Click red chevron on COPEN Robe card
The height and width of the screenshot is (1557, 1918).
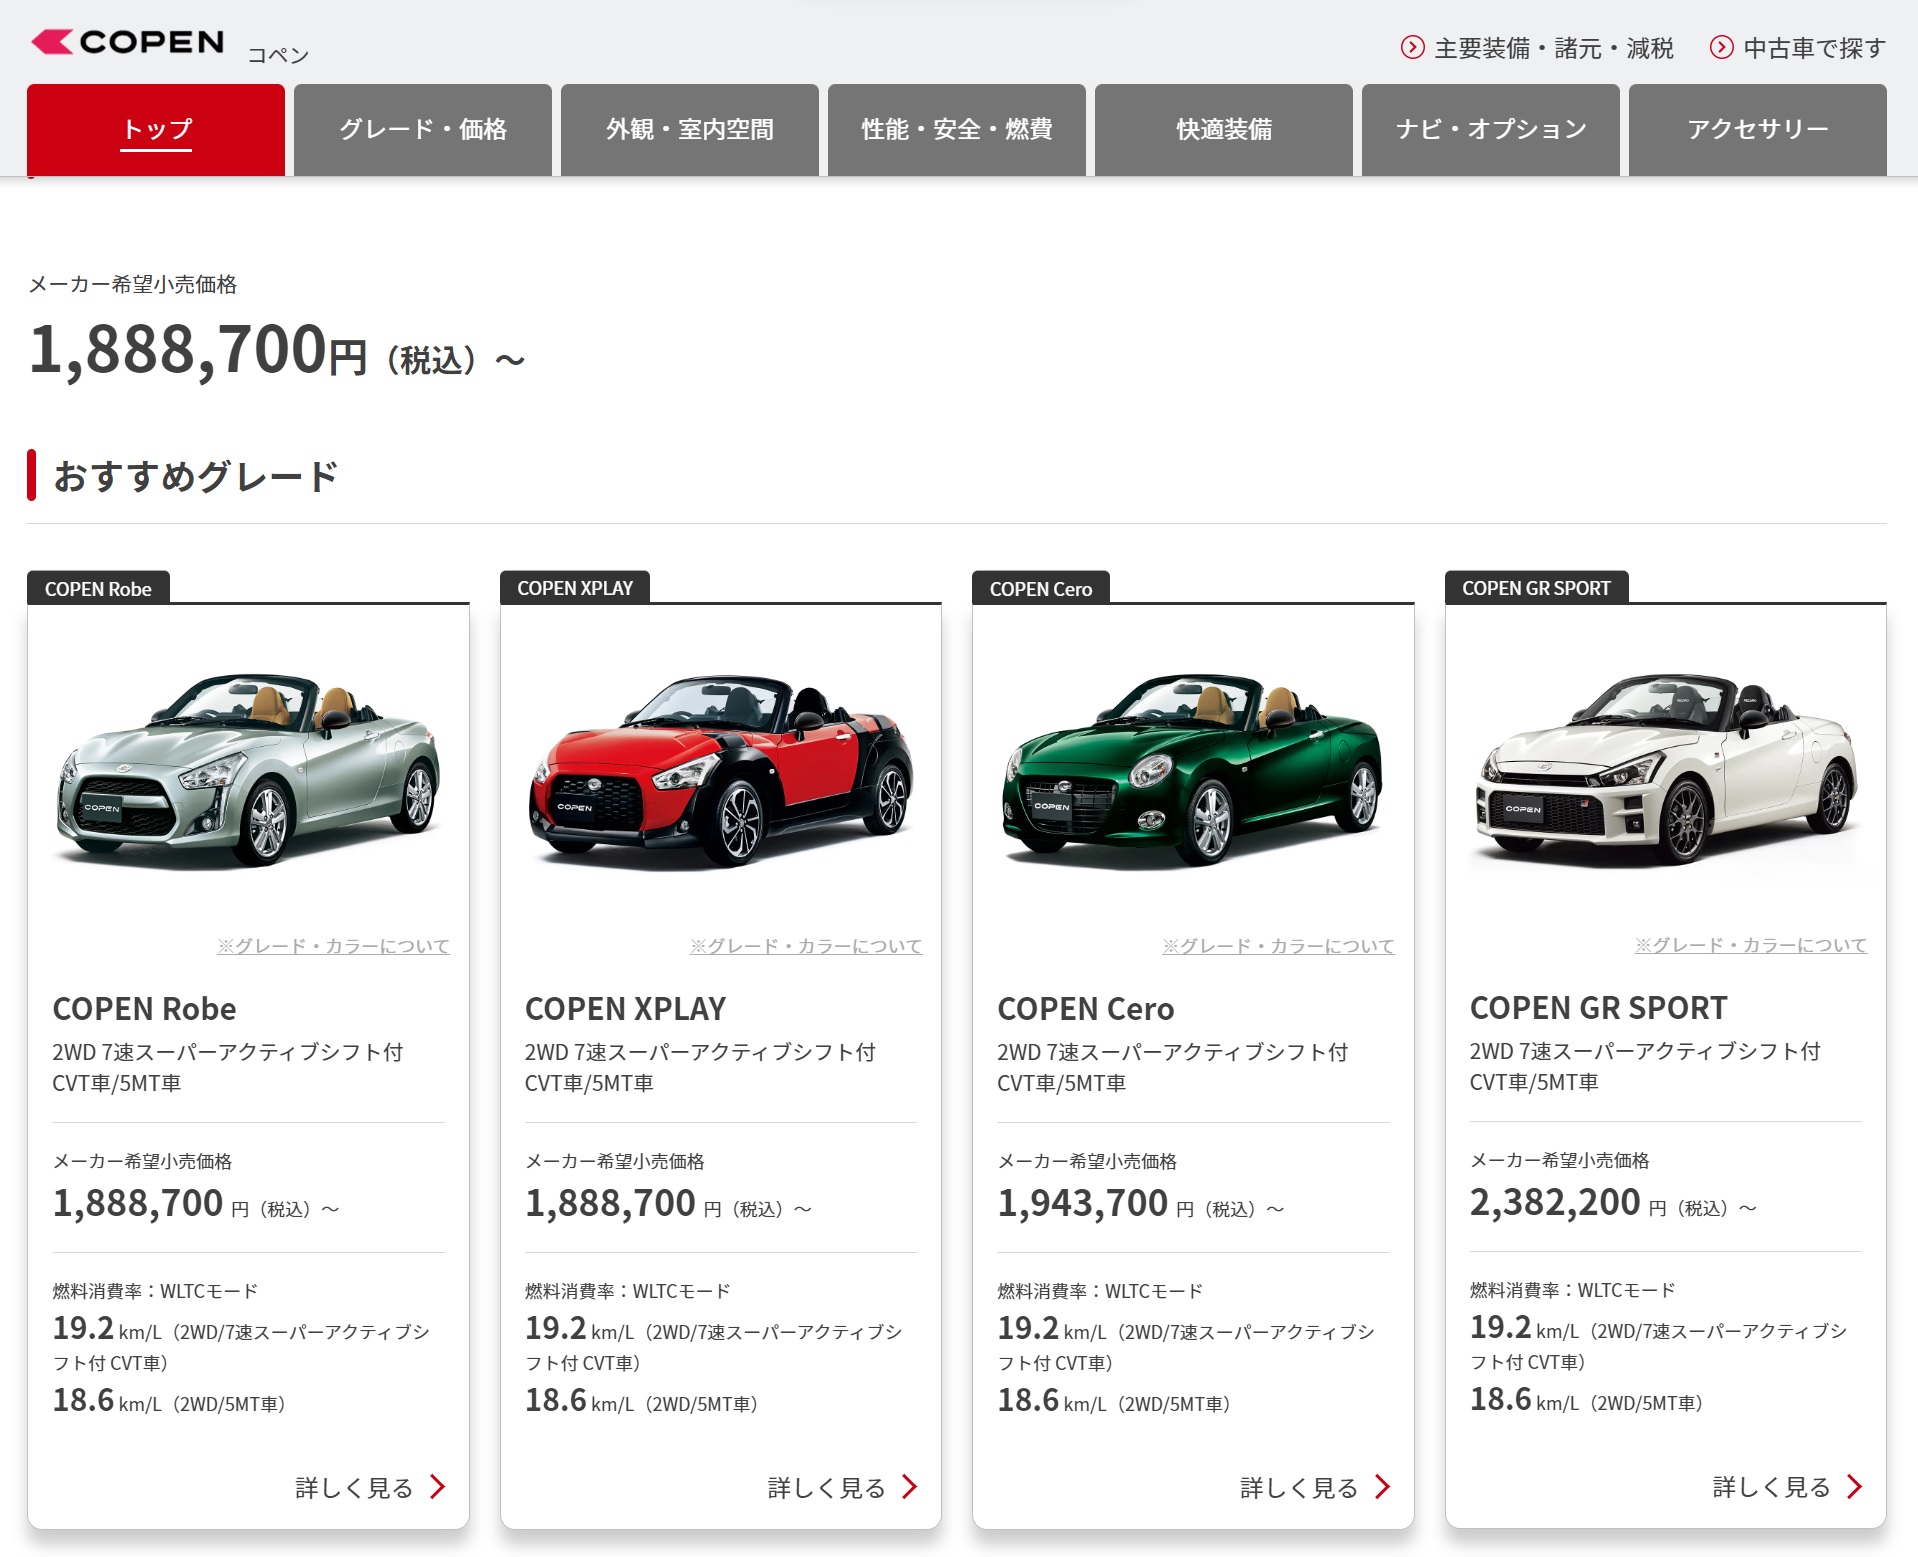(x=437, y=1487)
